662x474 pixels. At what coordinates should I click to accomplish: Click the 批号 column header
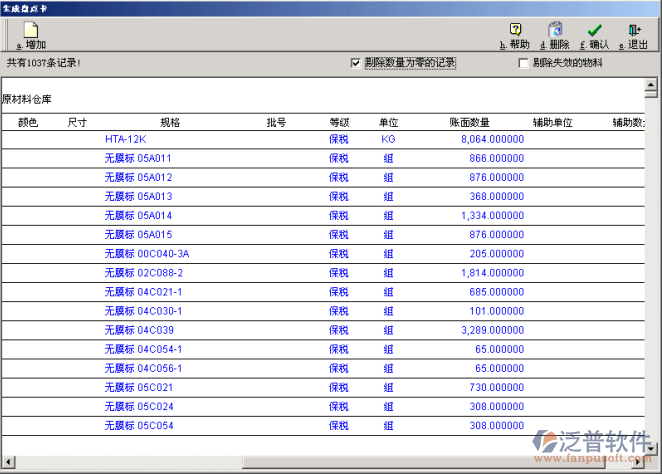coord(276,122)
